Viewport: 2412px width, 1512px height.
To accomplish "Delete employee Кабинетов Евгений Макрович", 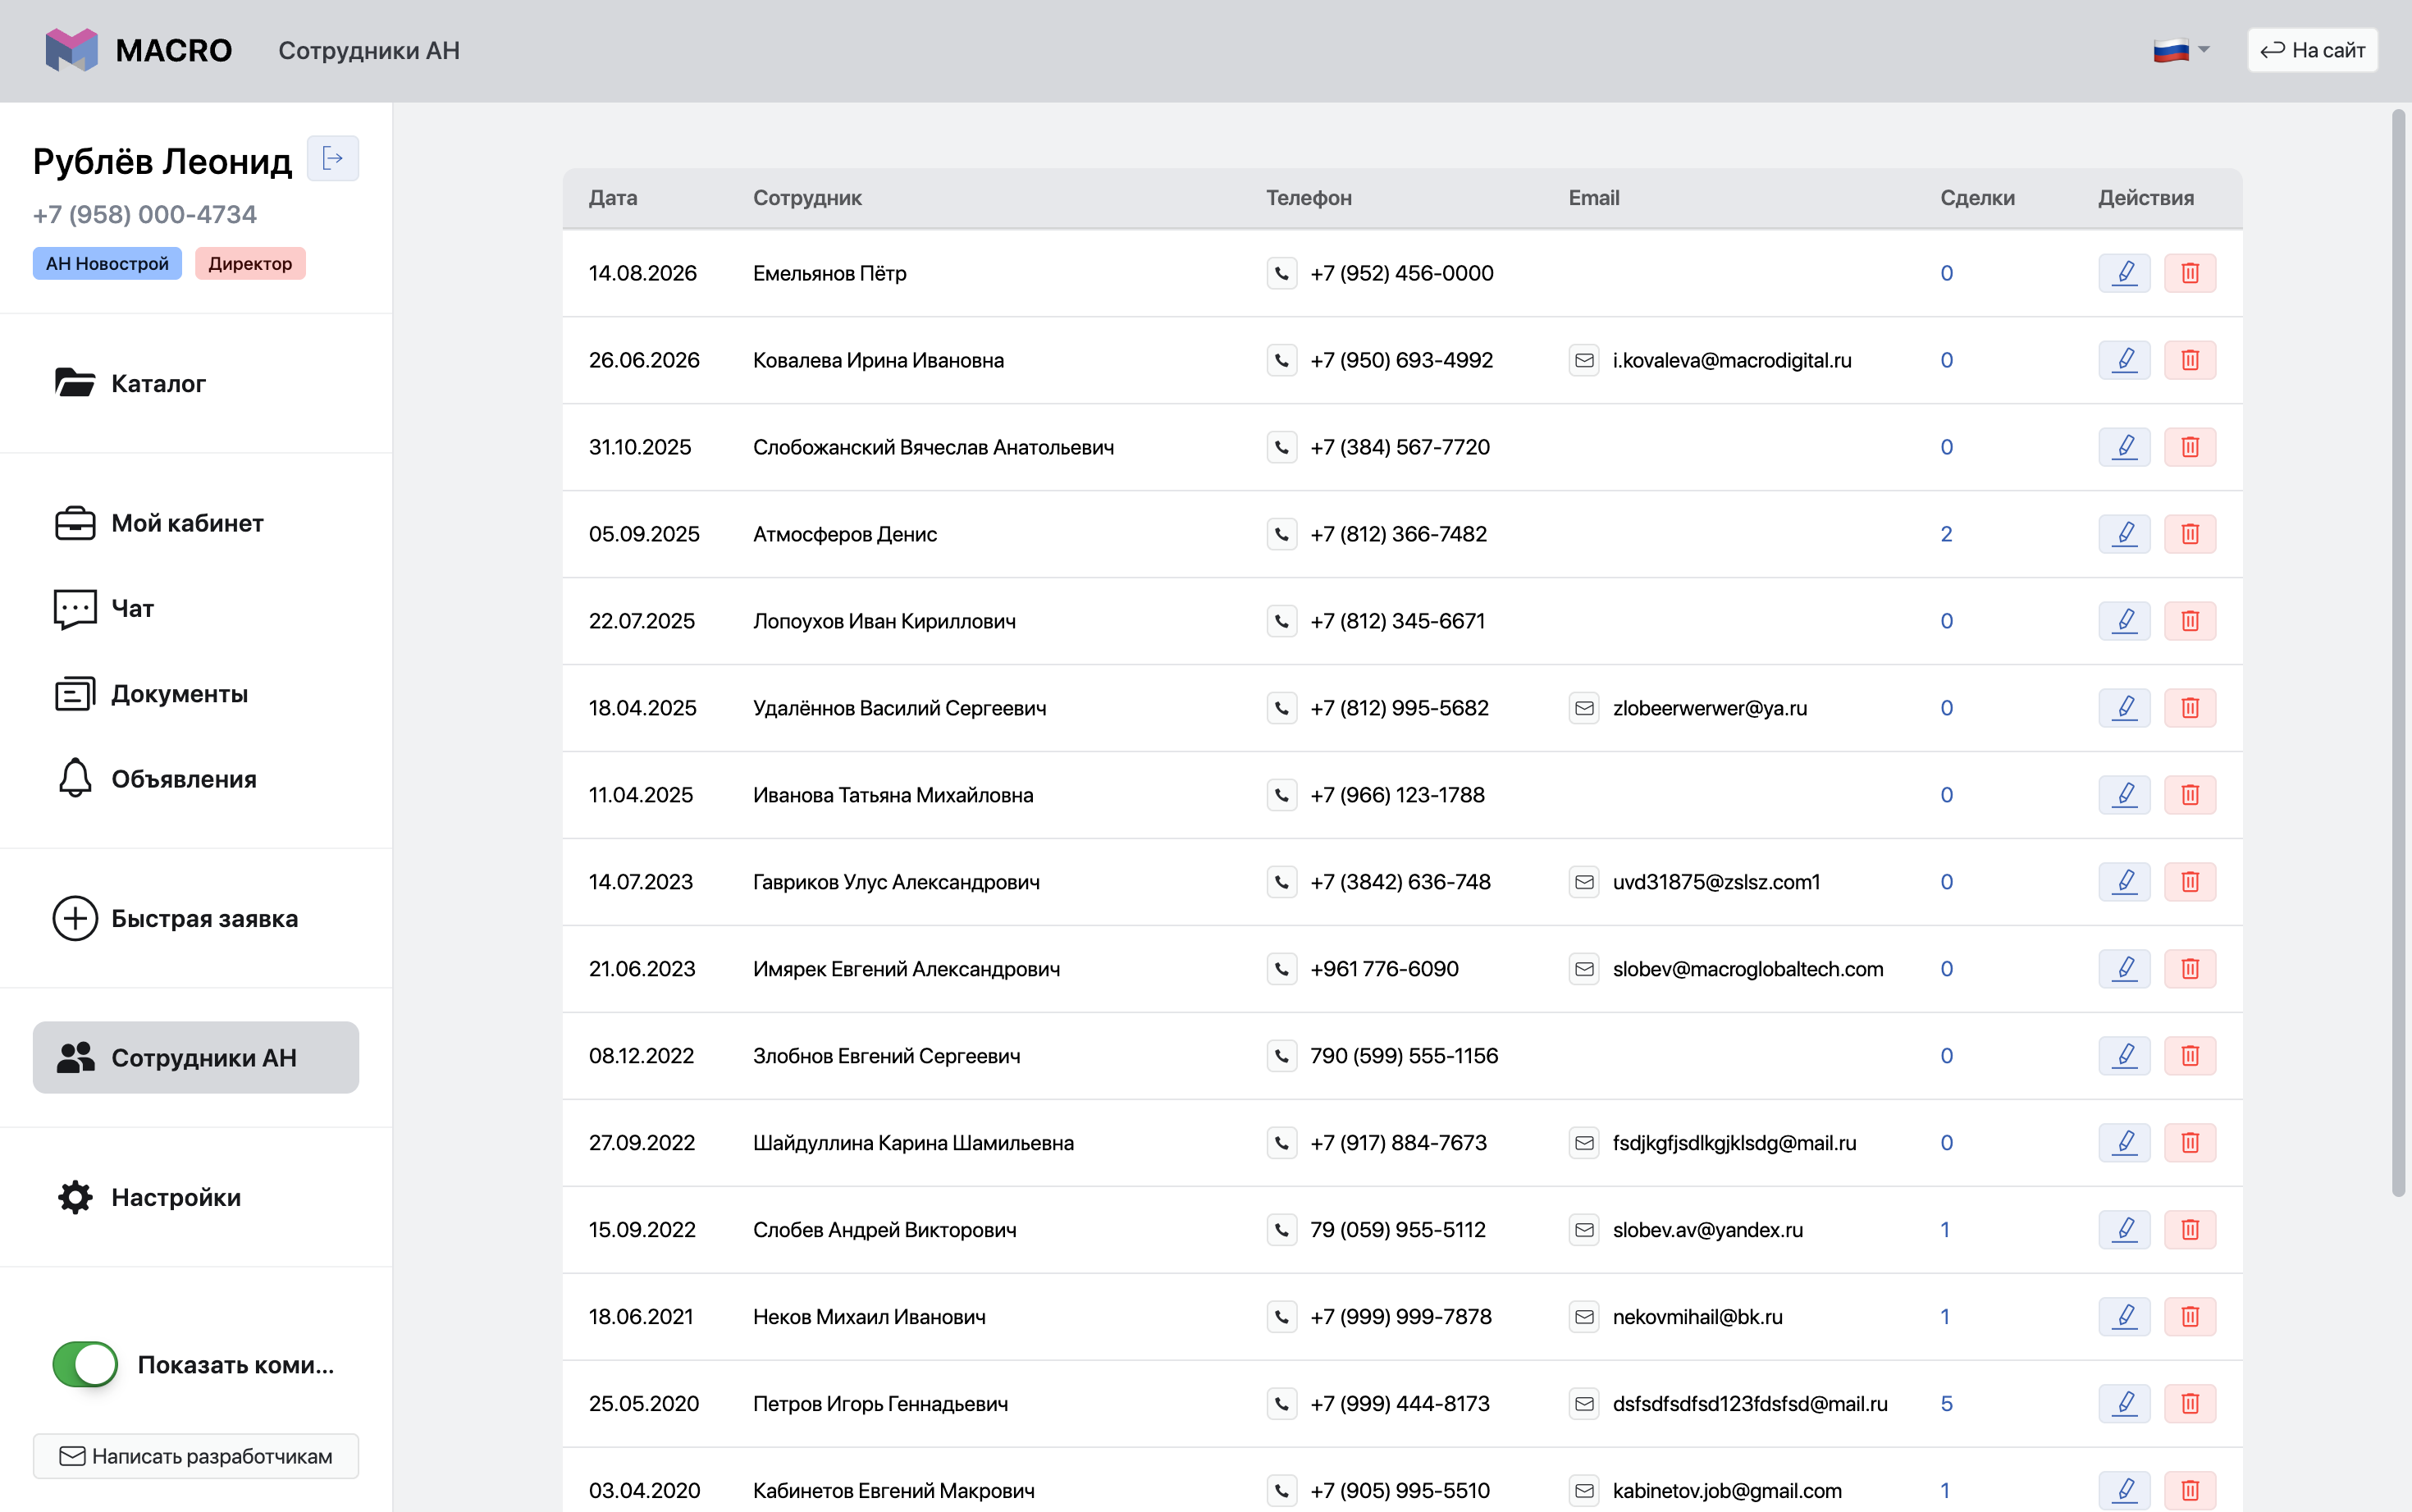I will [x=2190, y=1491].
